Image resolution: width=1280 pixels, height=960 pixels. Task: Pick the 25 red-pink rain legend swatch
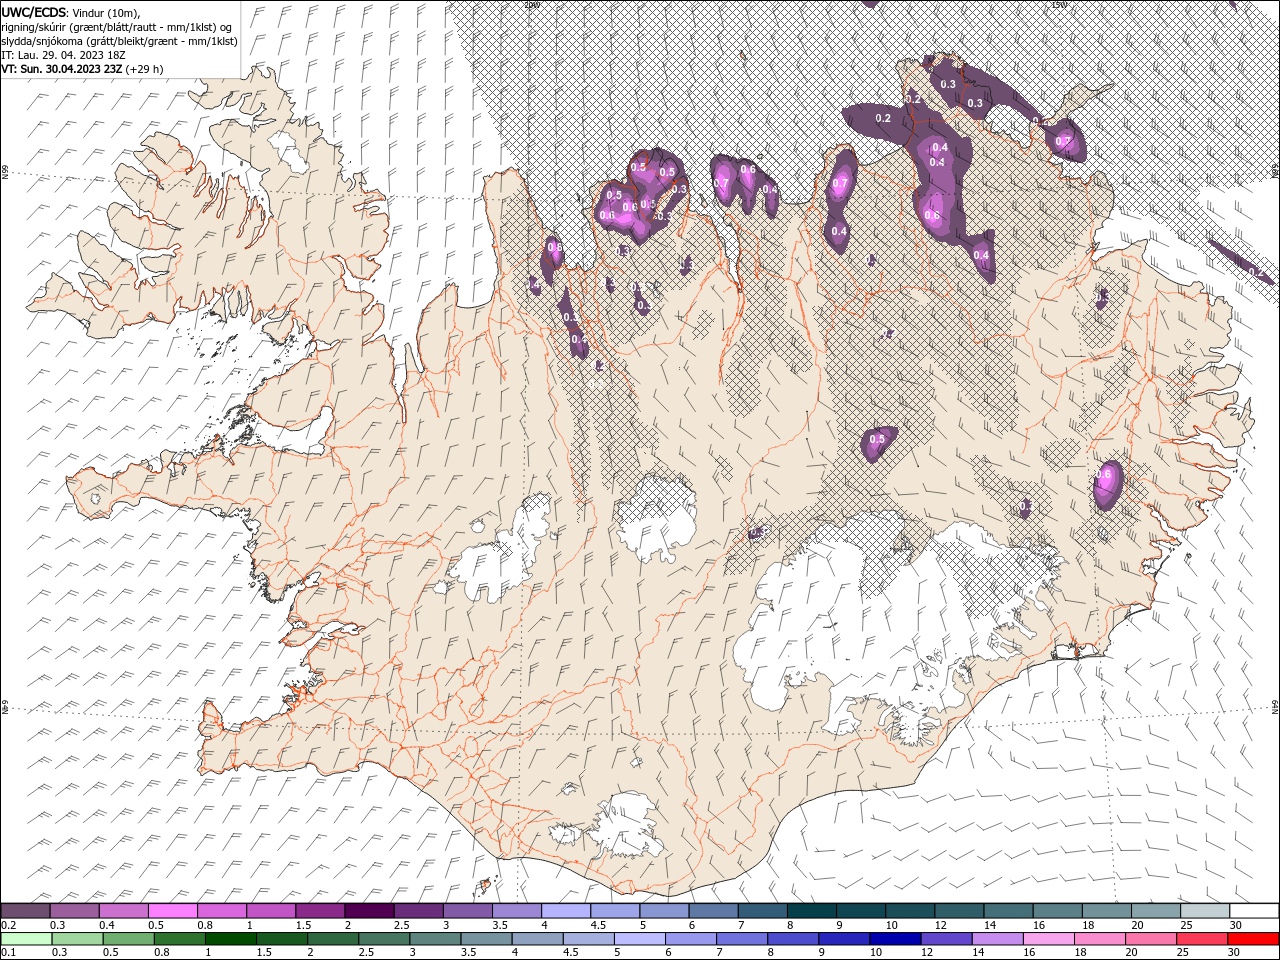pyautogui.click(x=1202, y=939)
